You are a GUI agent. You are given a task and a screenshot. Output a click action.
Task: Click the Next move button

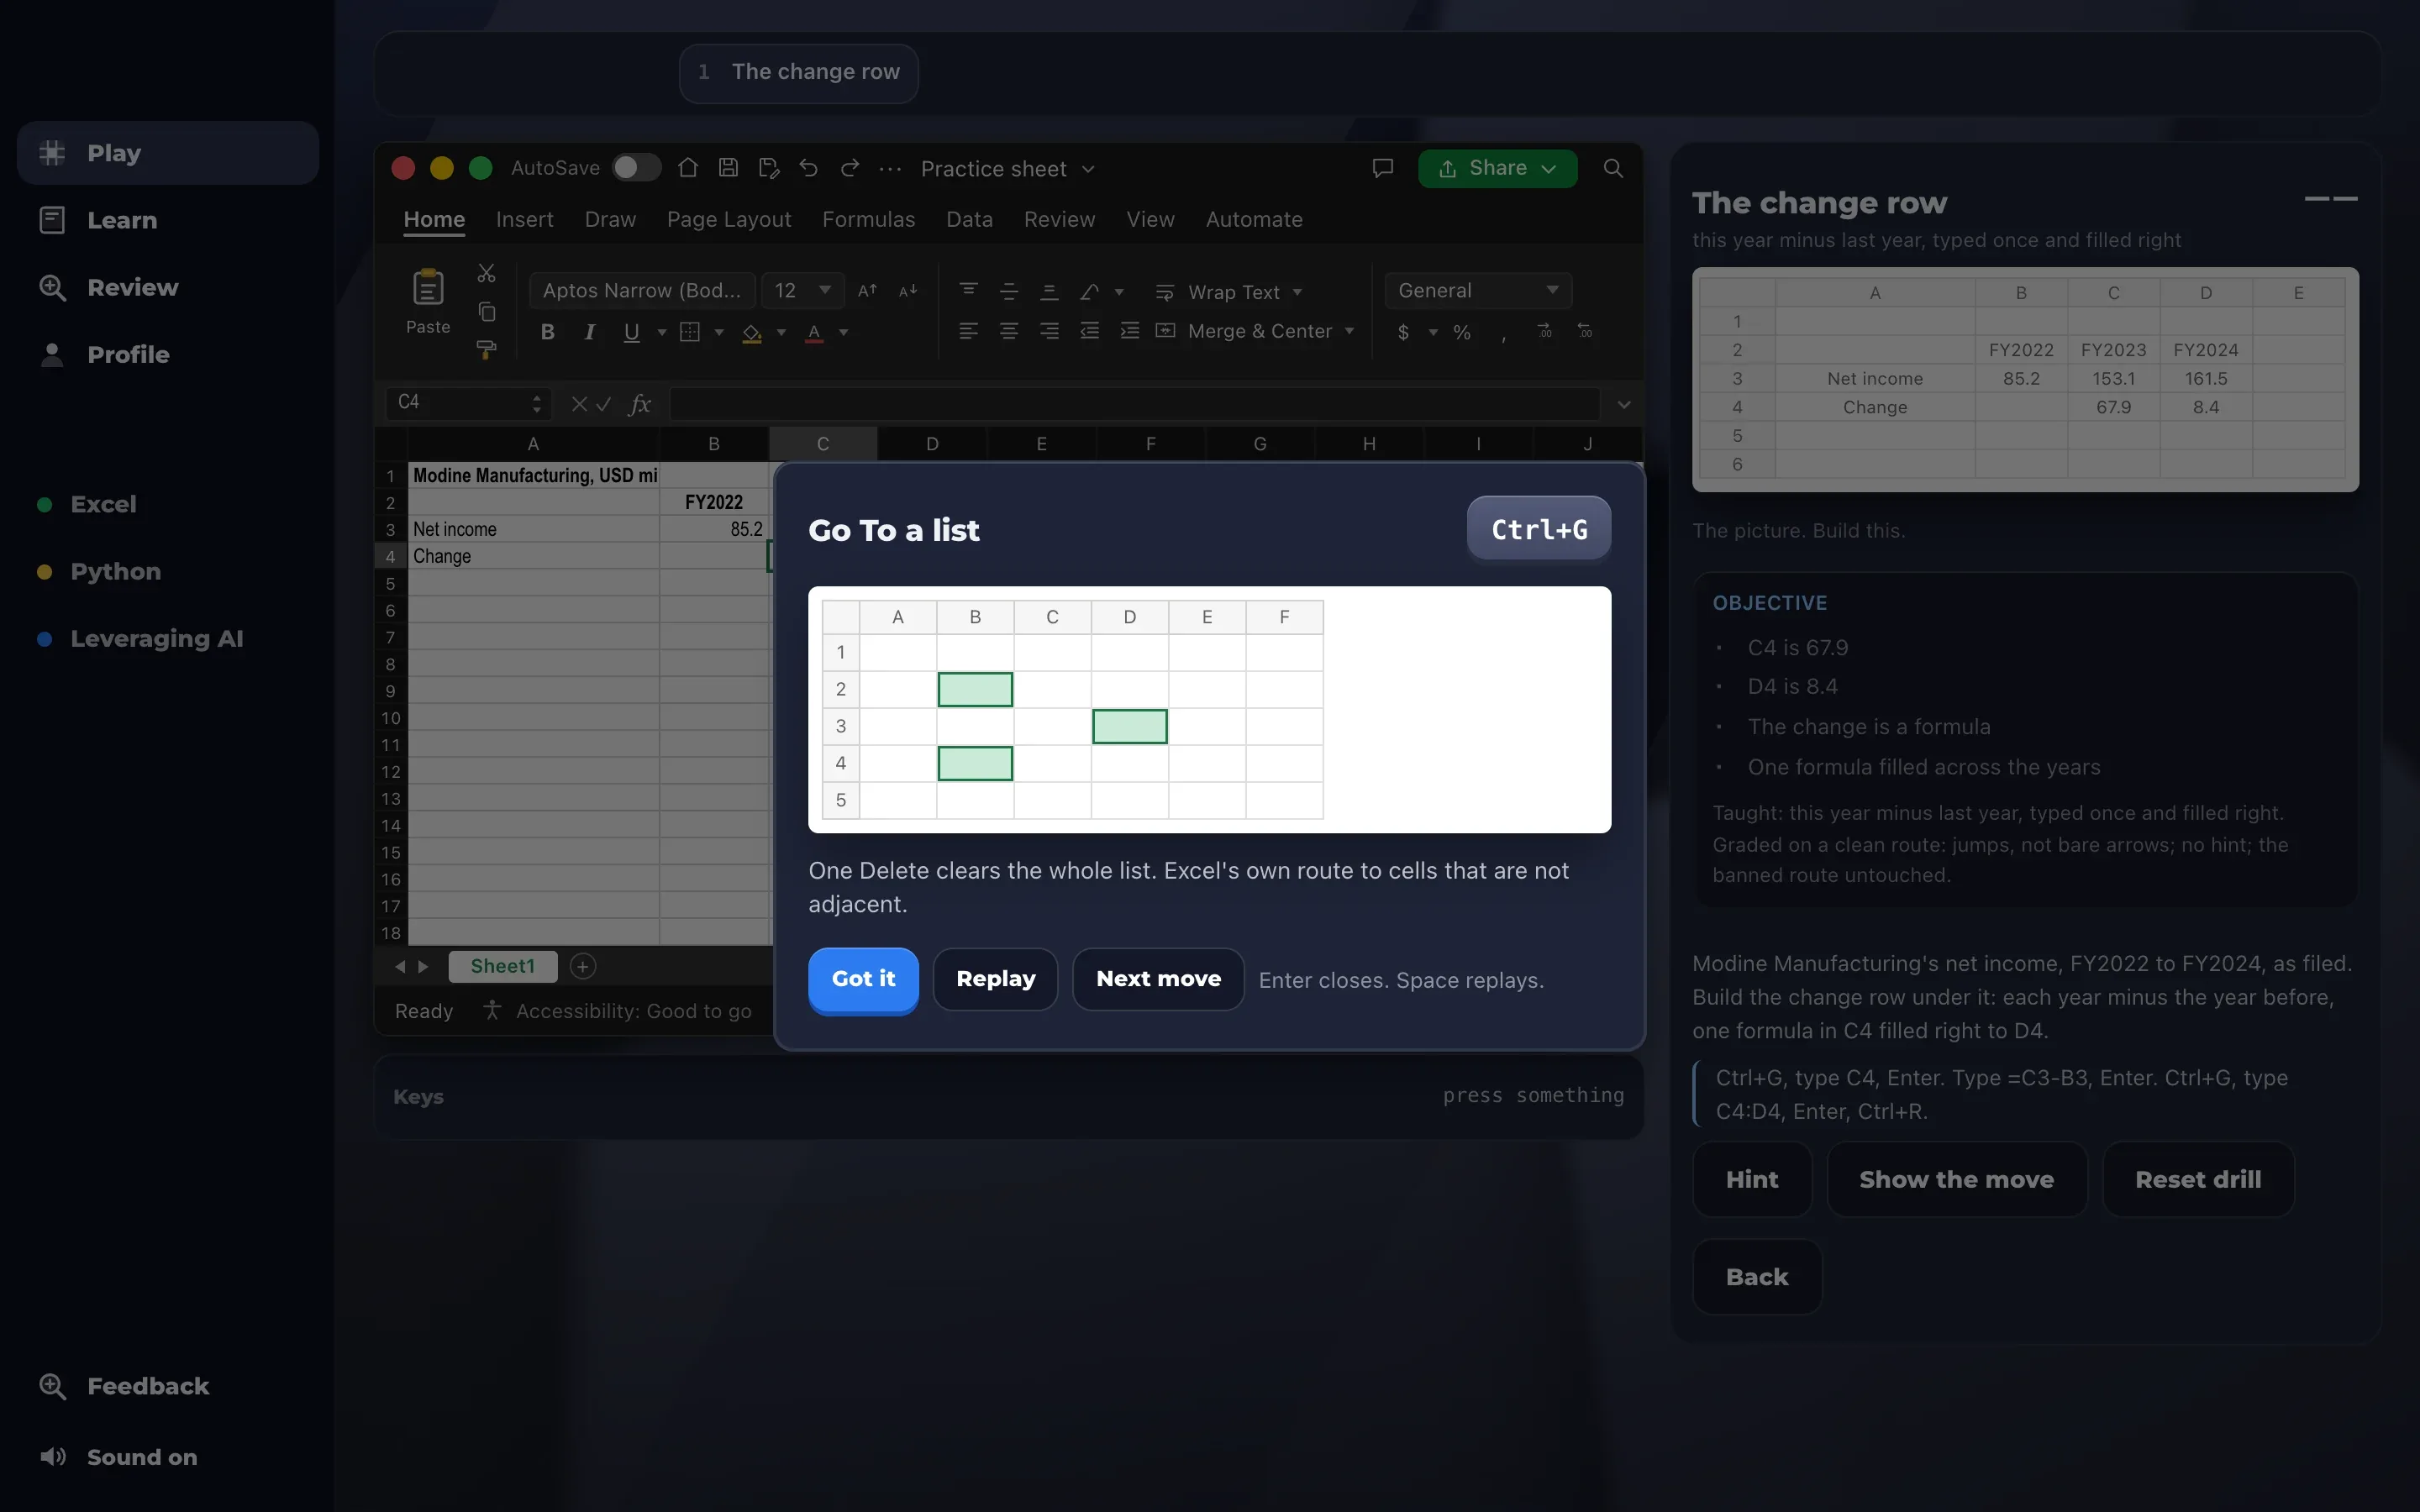tap(1158, 979)
